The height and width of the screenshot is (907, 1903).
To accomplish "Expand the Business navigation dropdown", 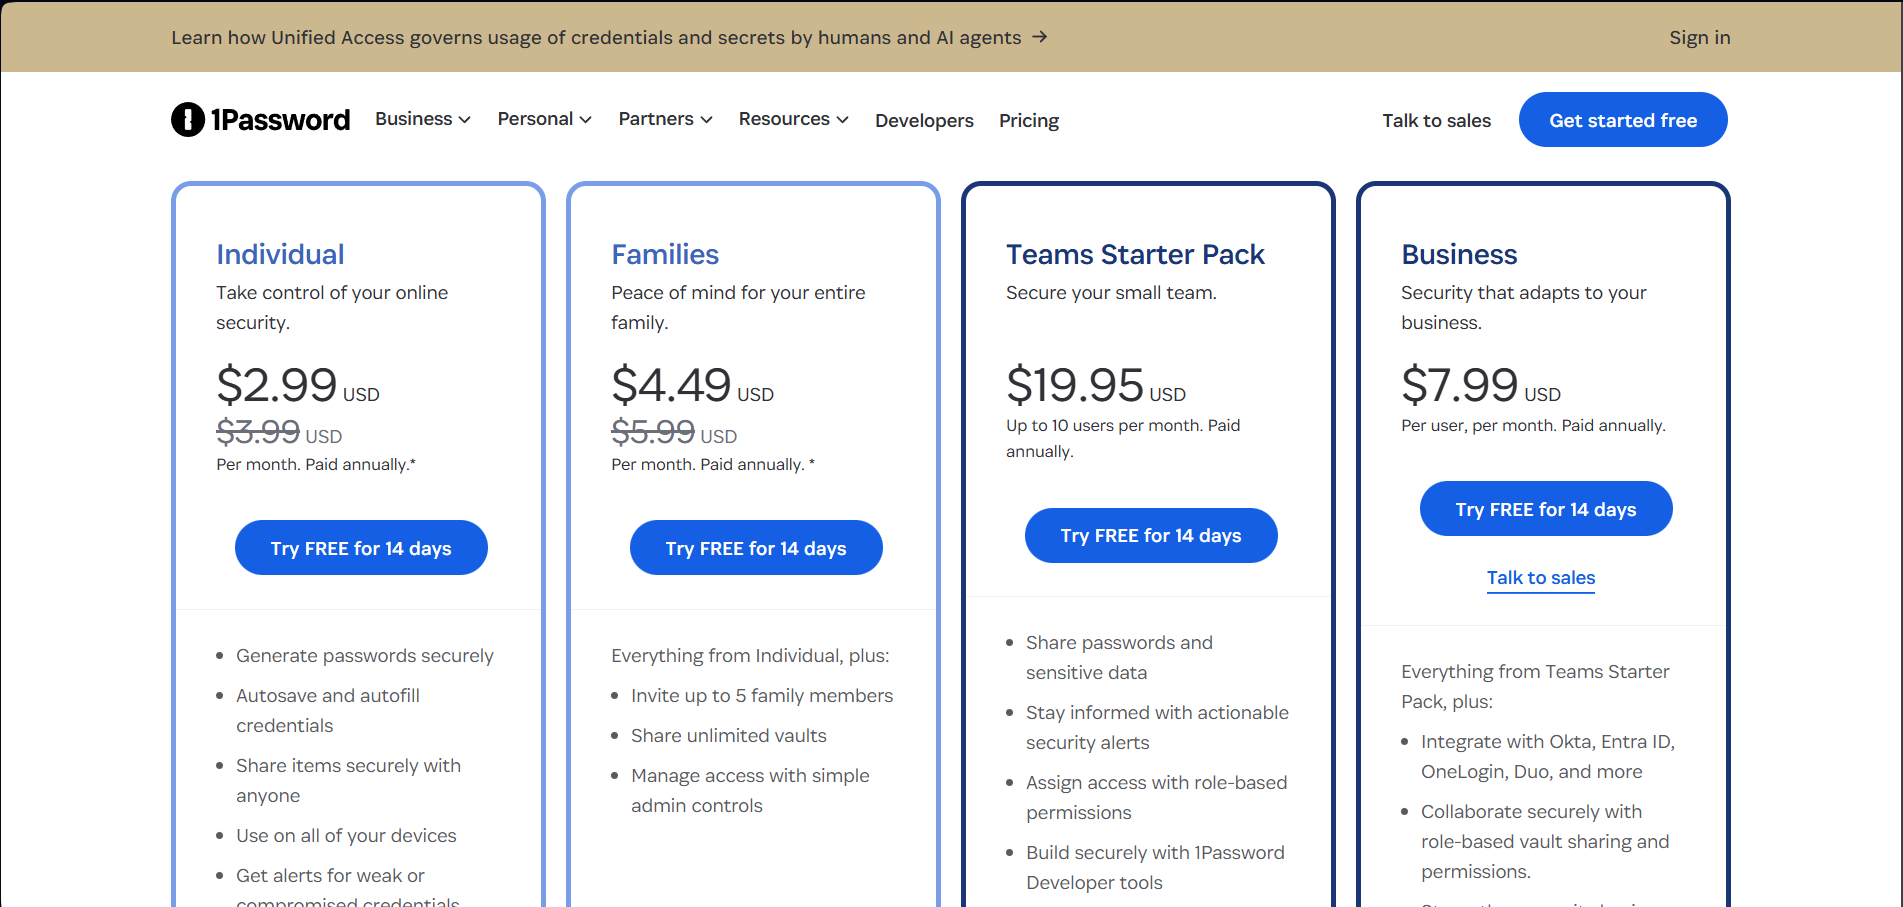I will 422,119.
